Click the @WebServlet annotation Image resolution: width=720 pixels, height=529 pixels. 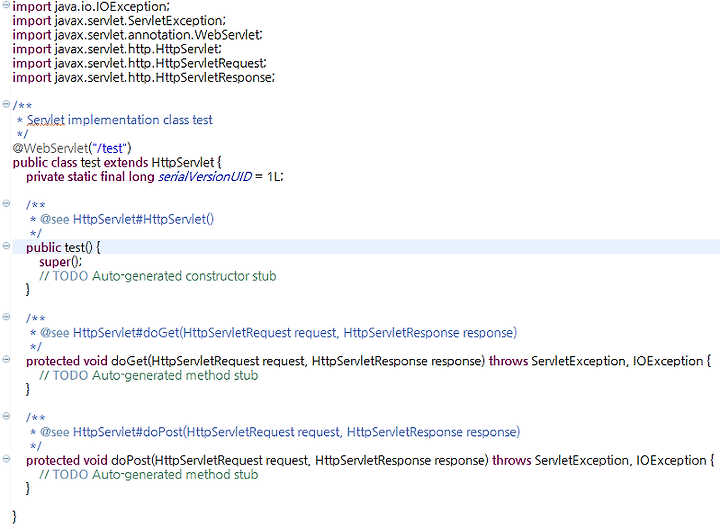[72, 148]
